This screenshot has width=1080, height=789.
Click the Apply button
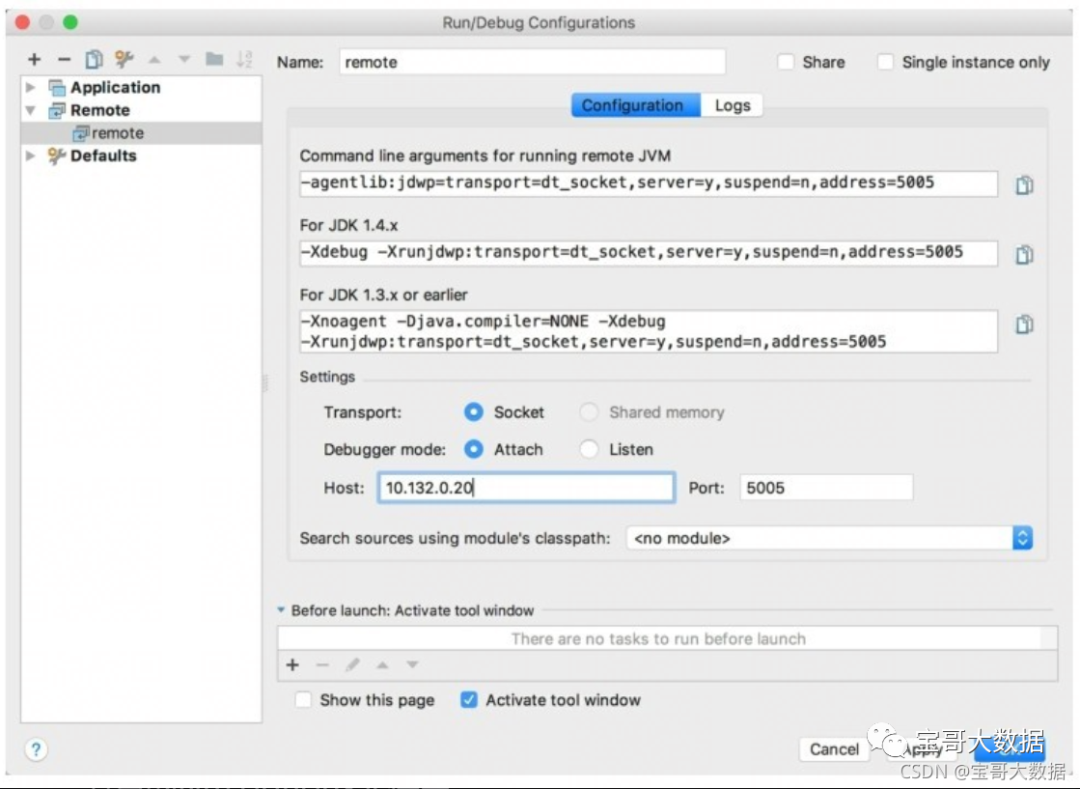[922, 749]
